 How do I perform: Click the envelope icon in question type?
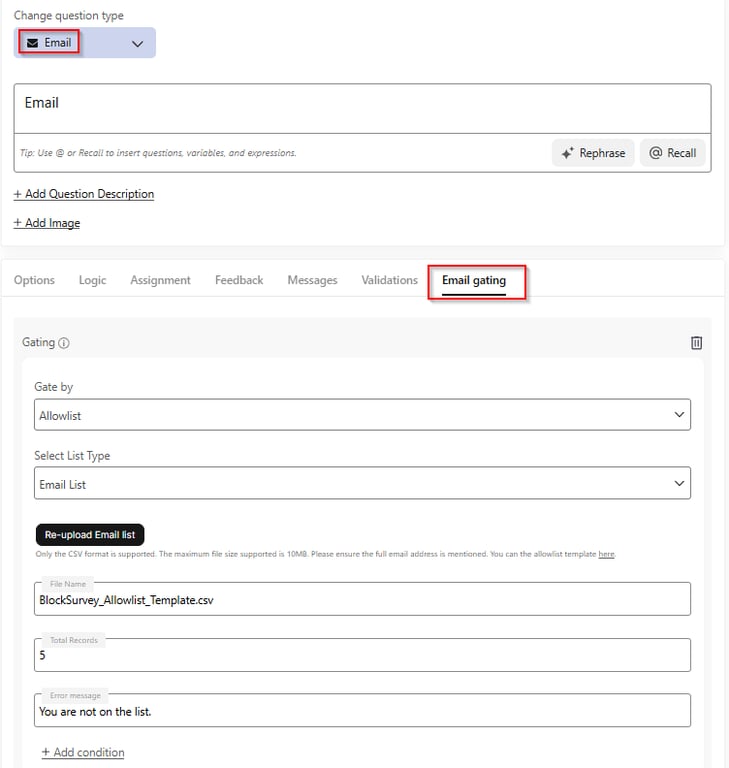point(32,43)
